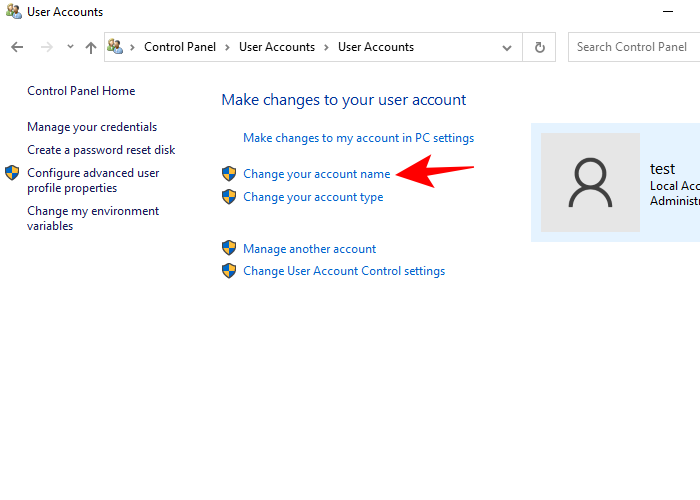
Task: Open the recent locations dropdown chevron
Action: (x=70, y=47)
